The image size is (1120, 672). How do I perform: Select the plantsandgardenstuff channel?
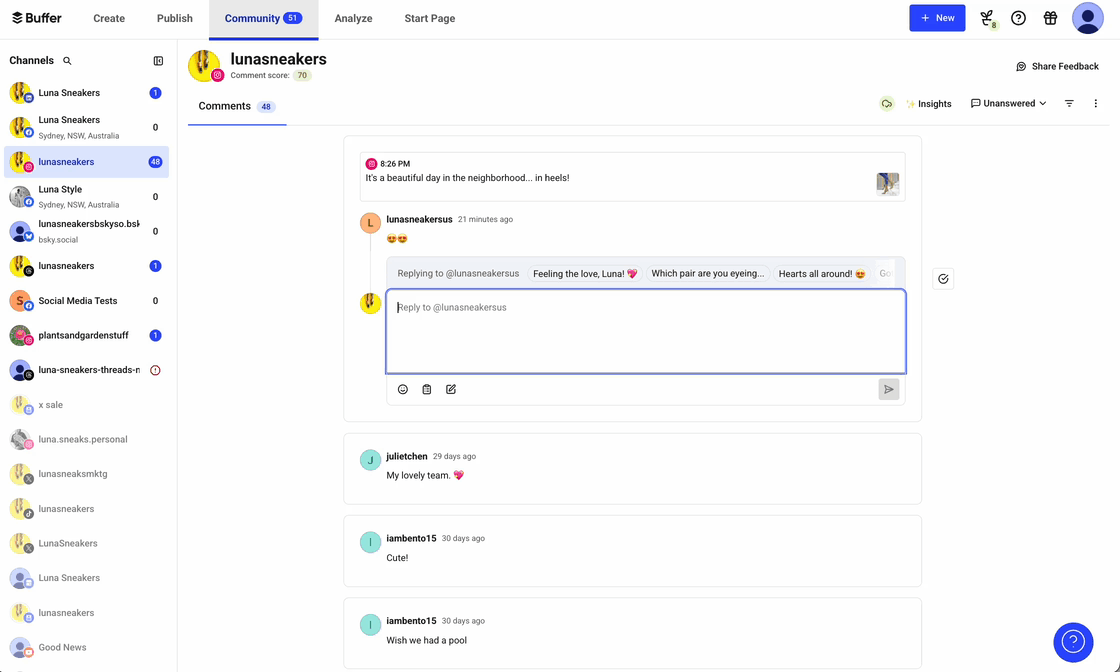pos(86,335)
